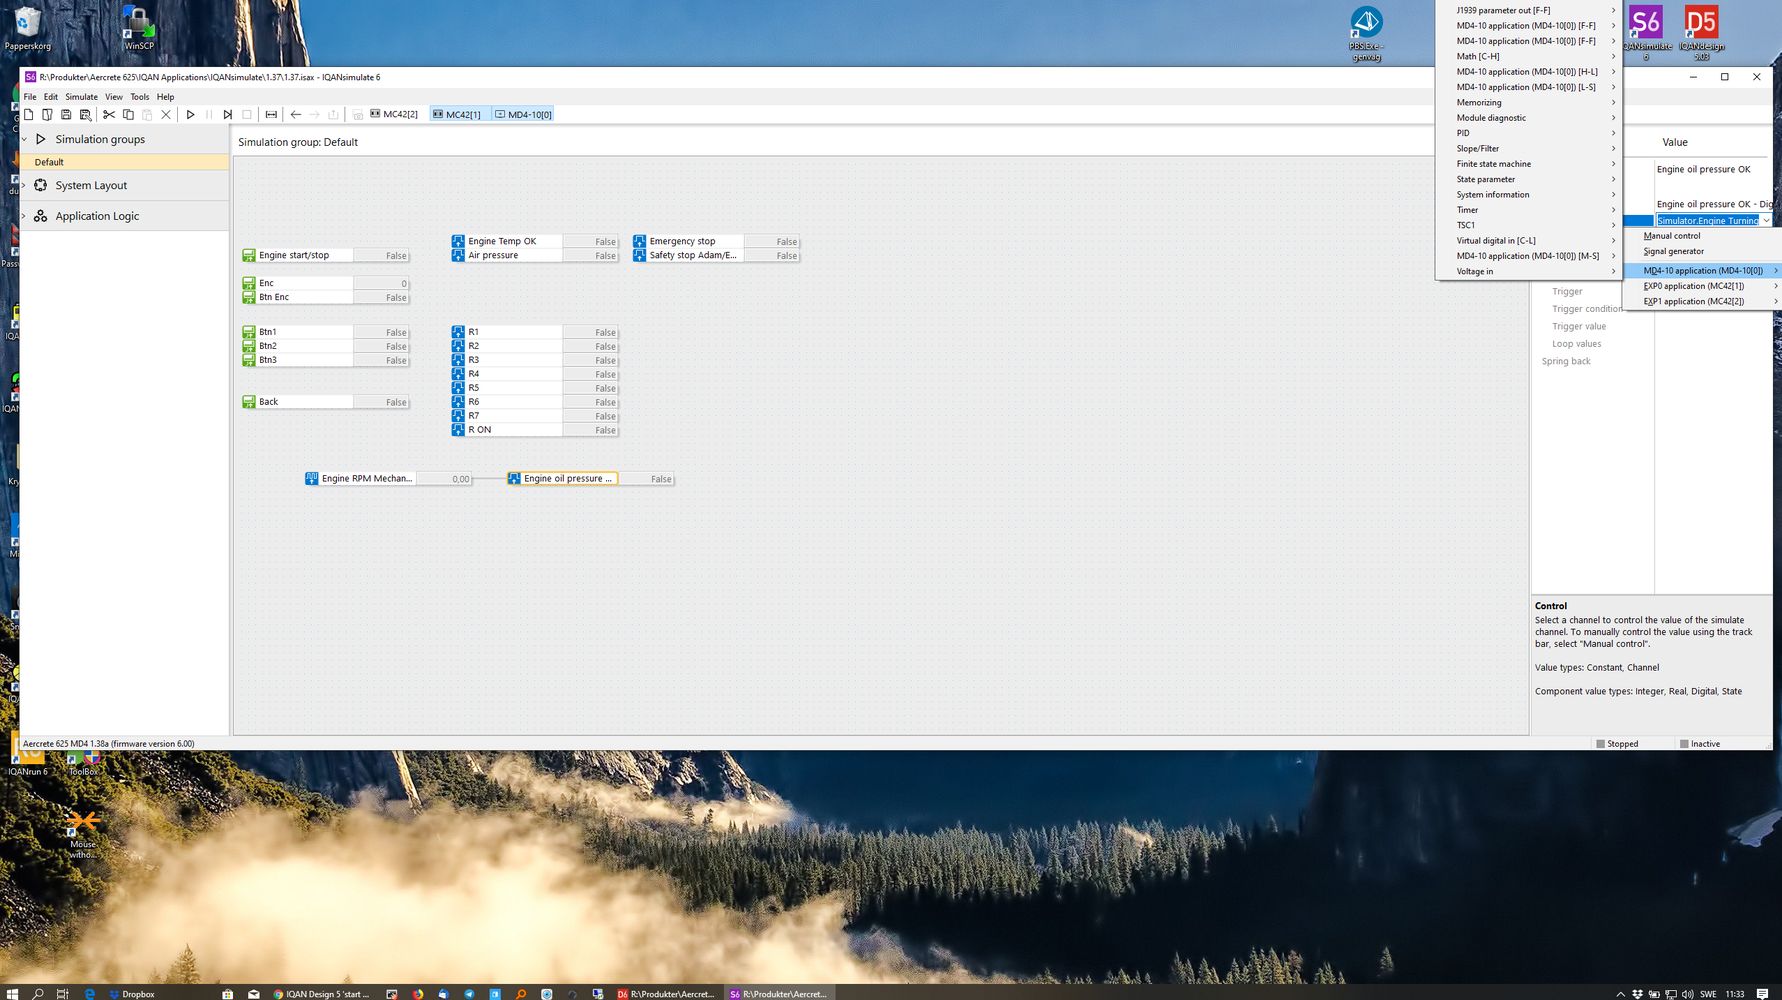Click the Engine start/stop channel icon
1782x1000 pixels.
pyautogui.click(x=249, y=255)
